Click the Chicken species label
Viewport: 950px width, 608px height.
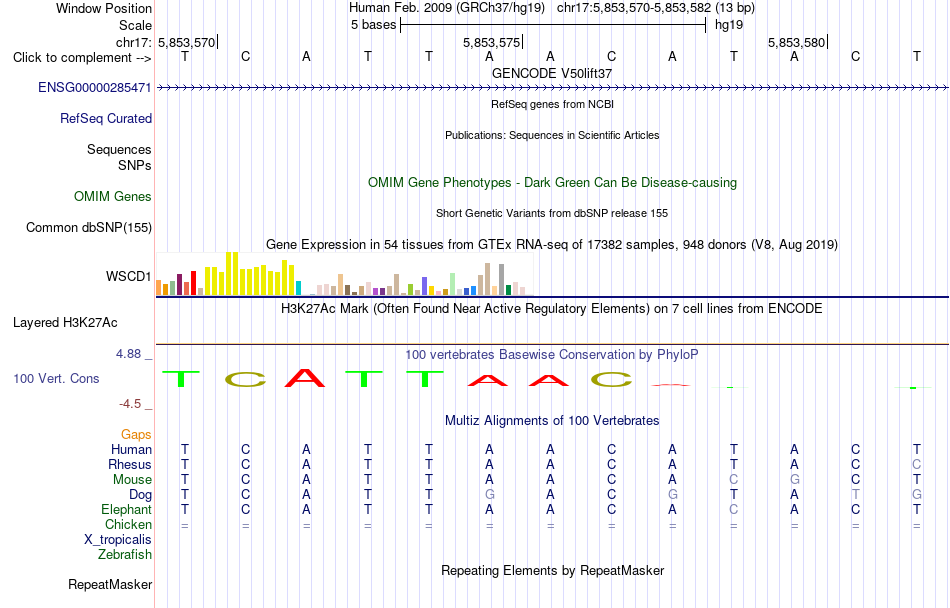pyautogui.click(x=128, y=524)
